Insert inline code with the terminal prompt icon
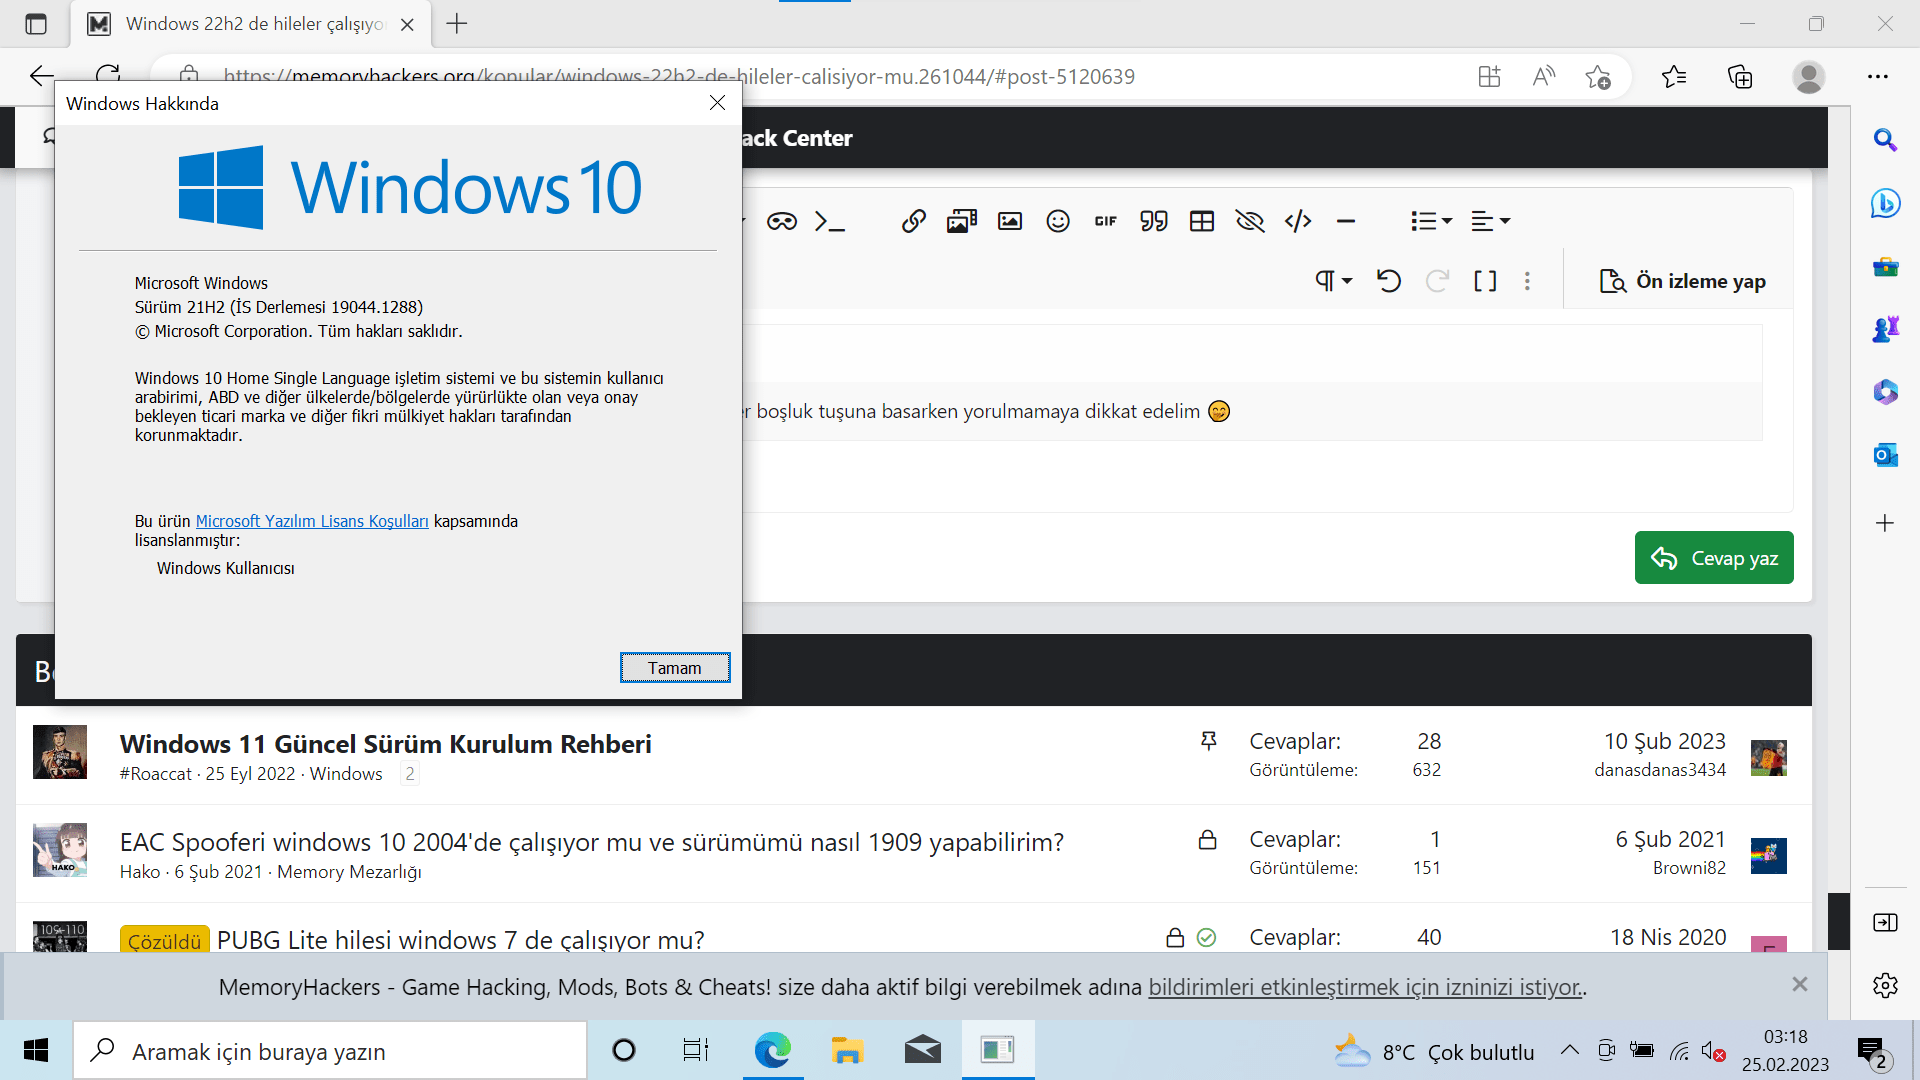 (830, 221)
